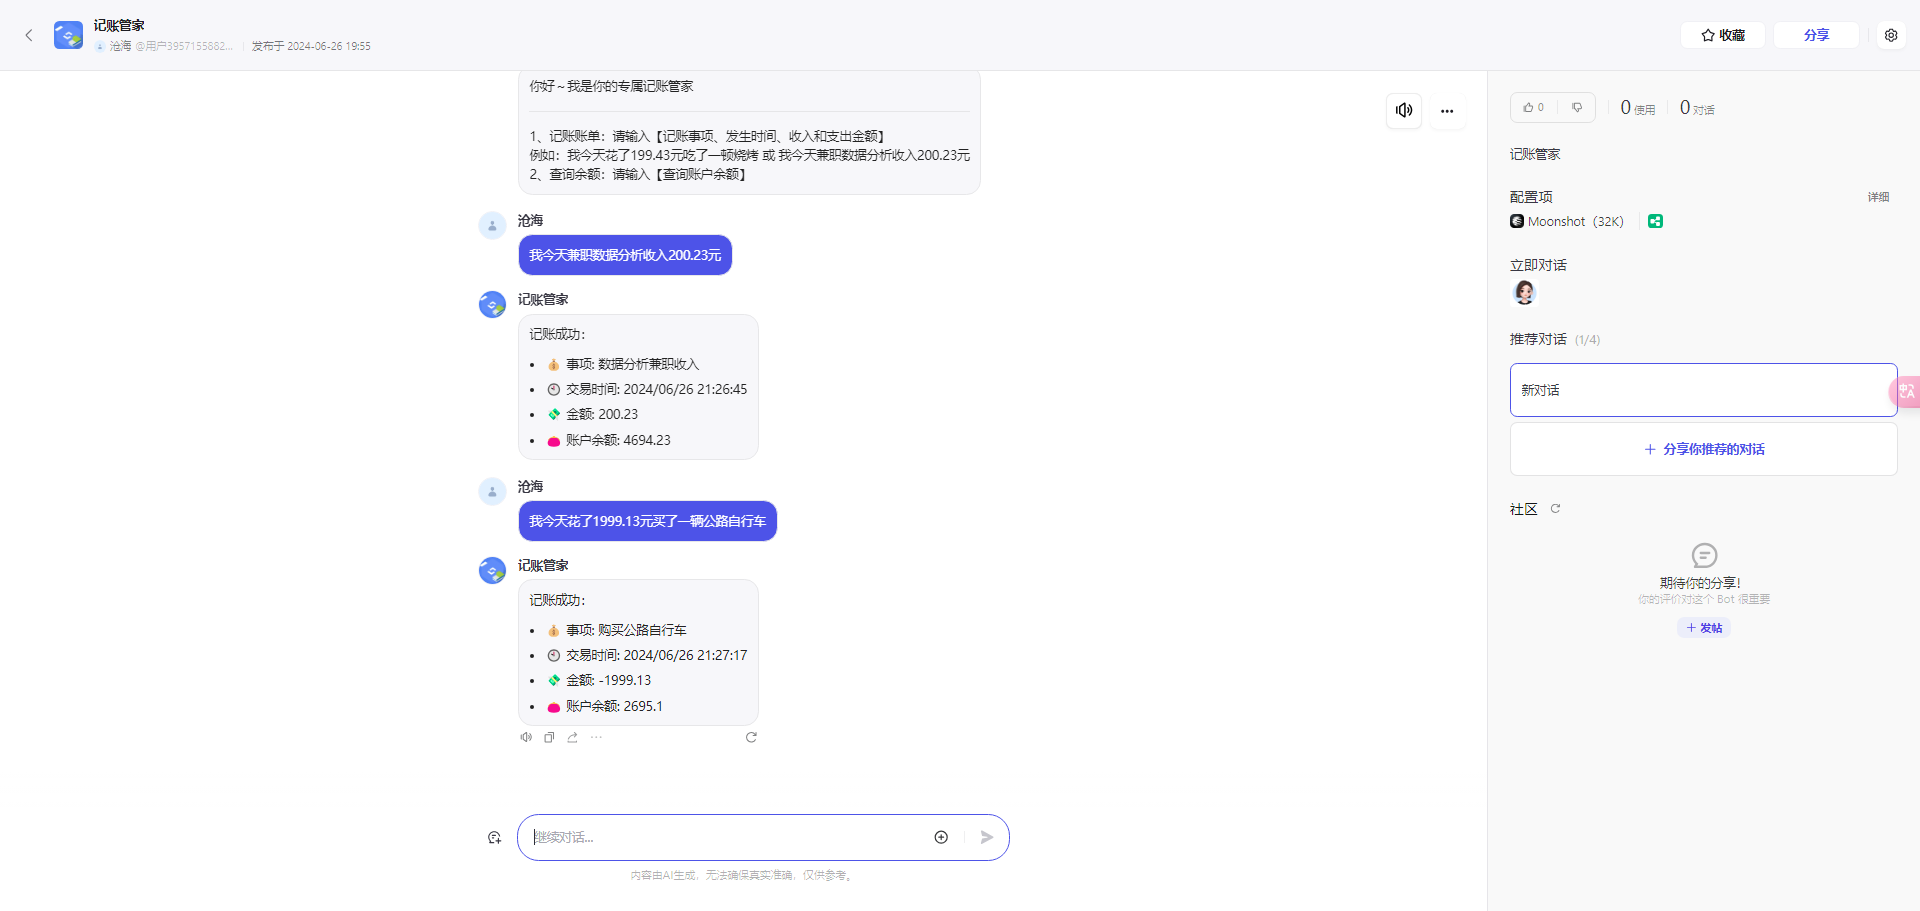Click the 记账管家 bot avatar by first reply
This screenshot has height=911, width=1920.
coord(492,304)
